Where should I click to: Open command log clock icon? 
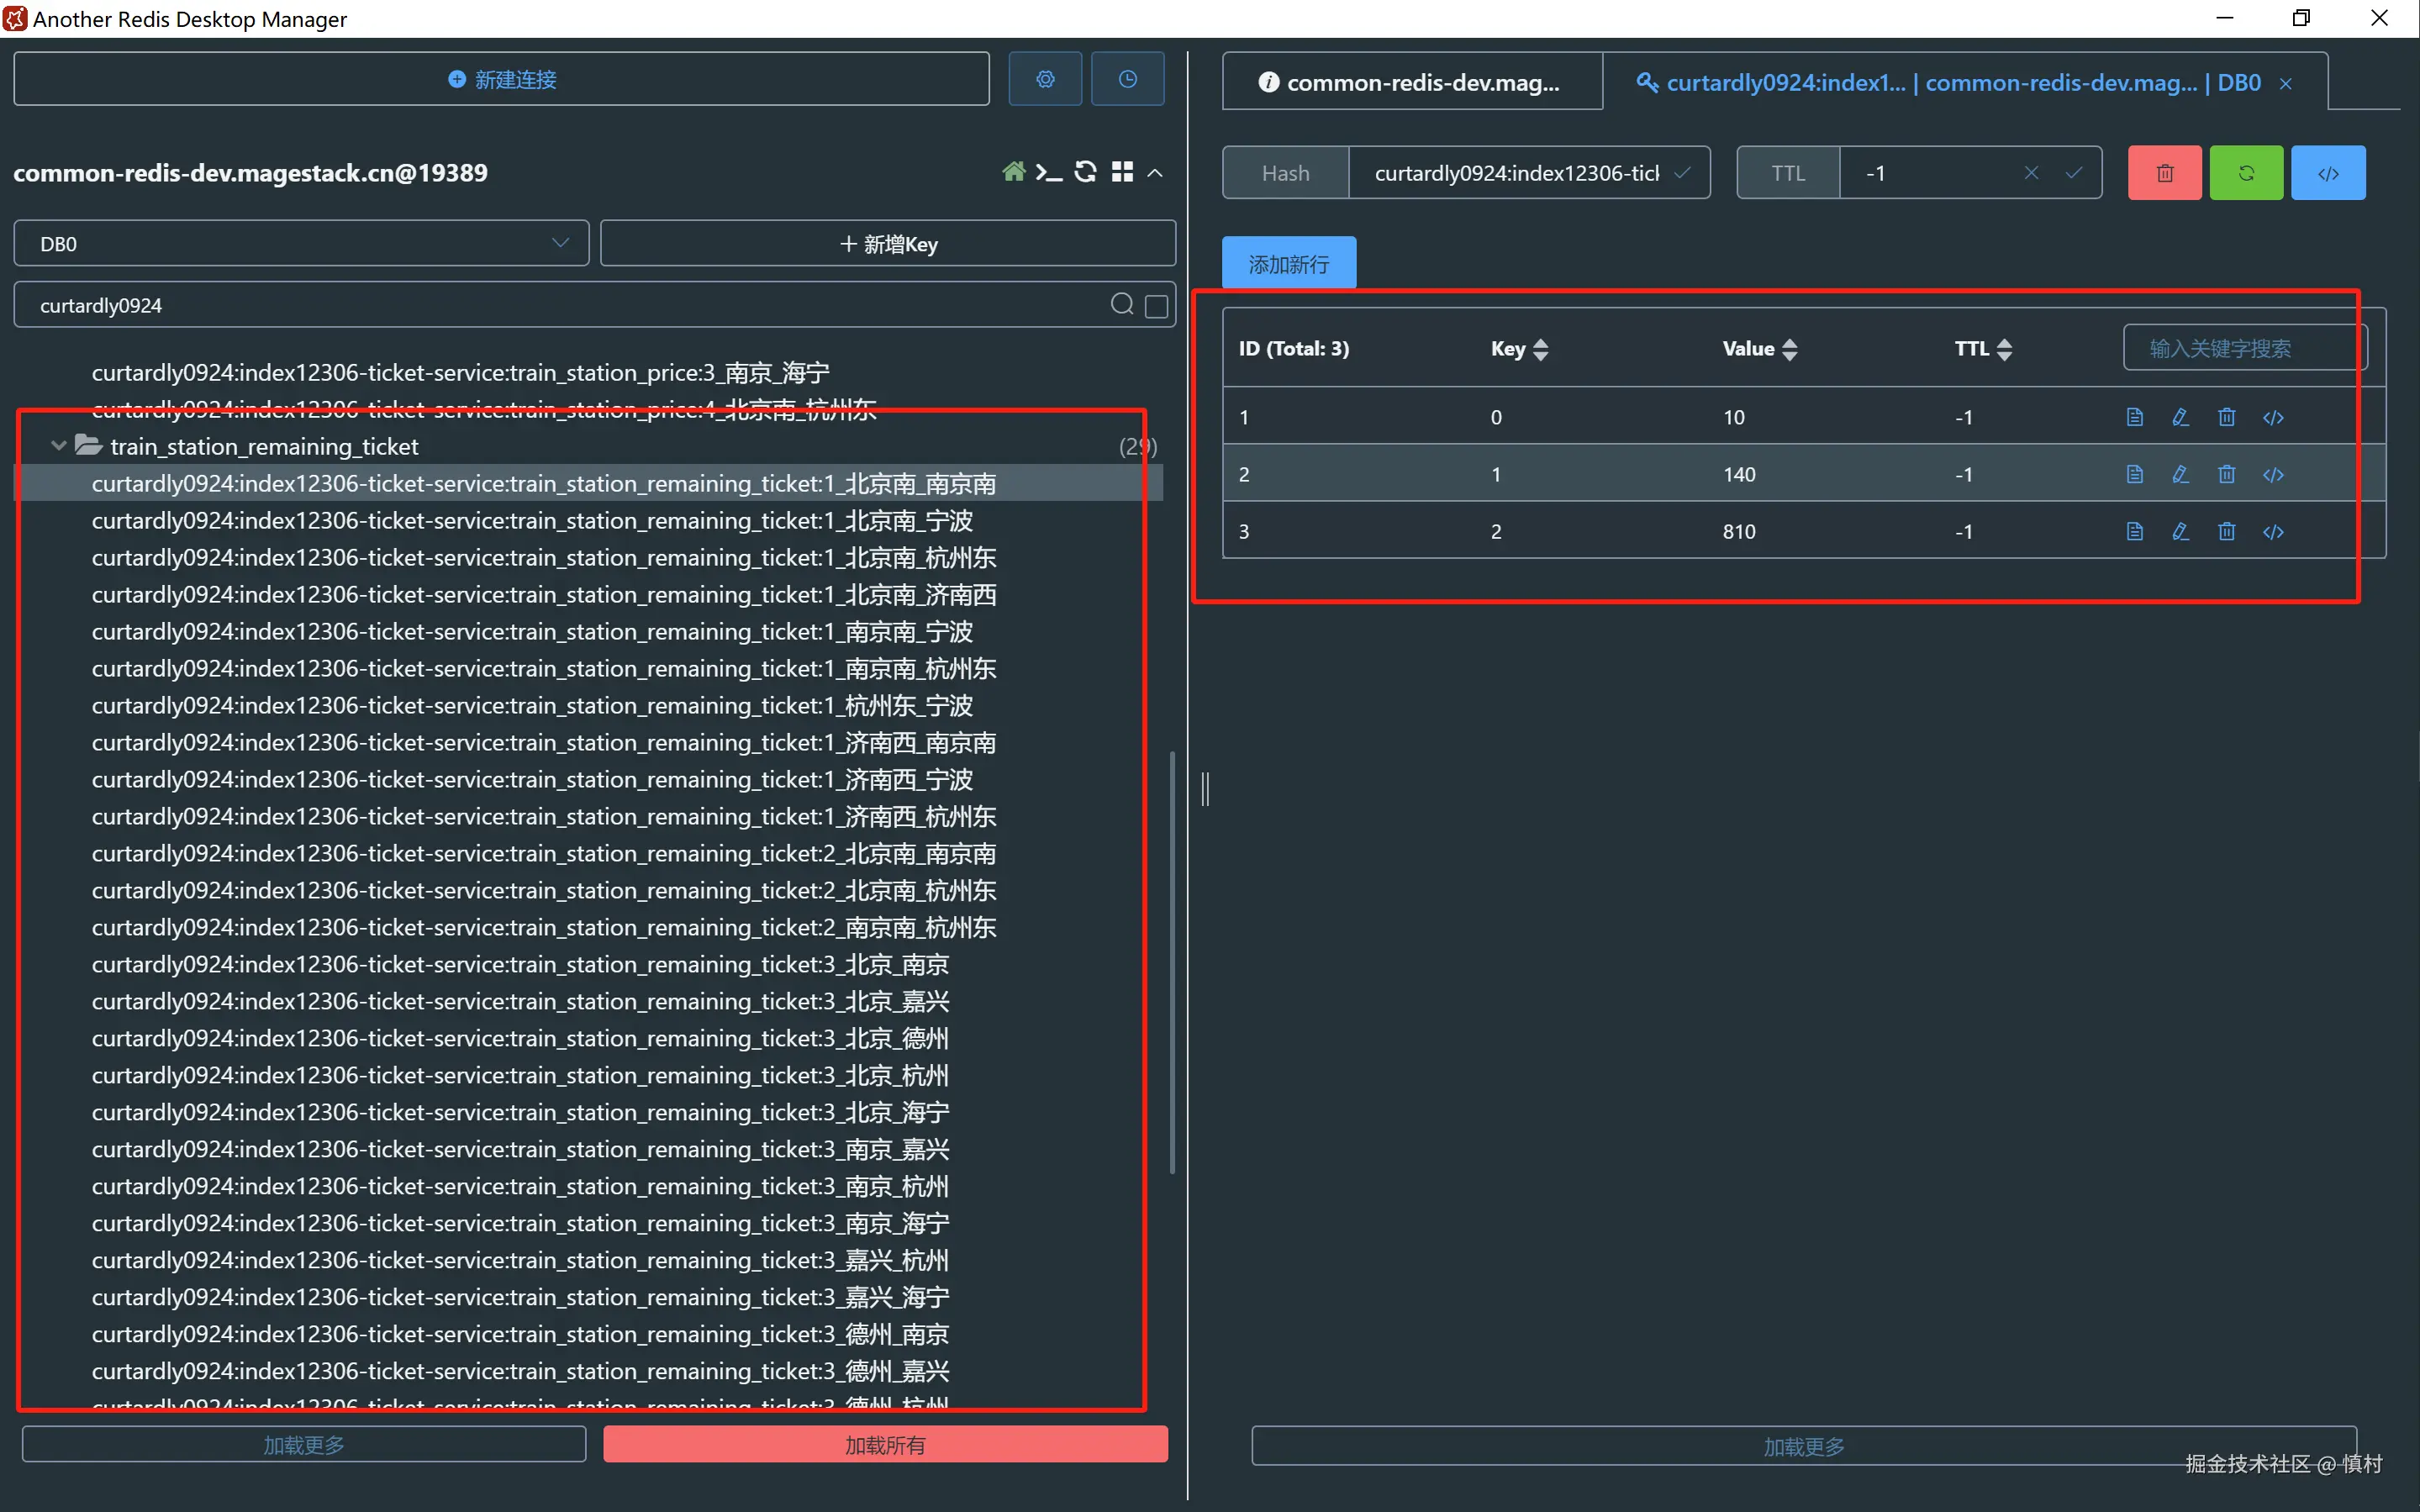[1127, 79]
